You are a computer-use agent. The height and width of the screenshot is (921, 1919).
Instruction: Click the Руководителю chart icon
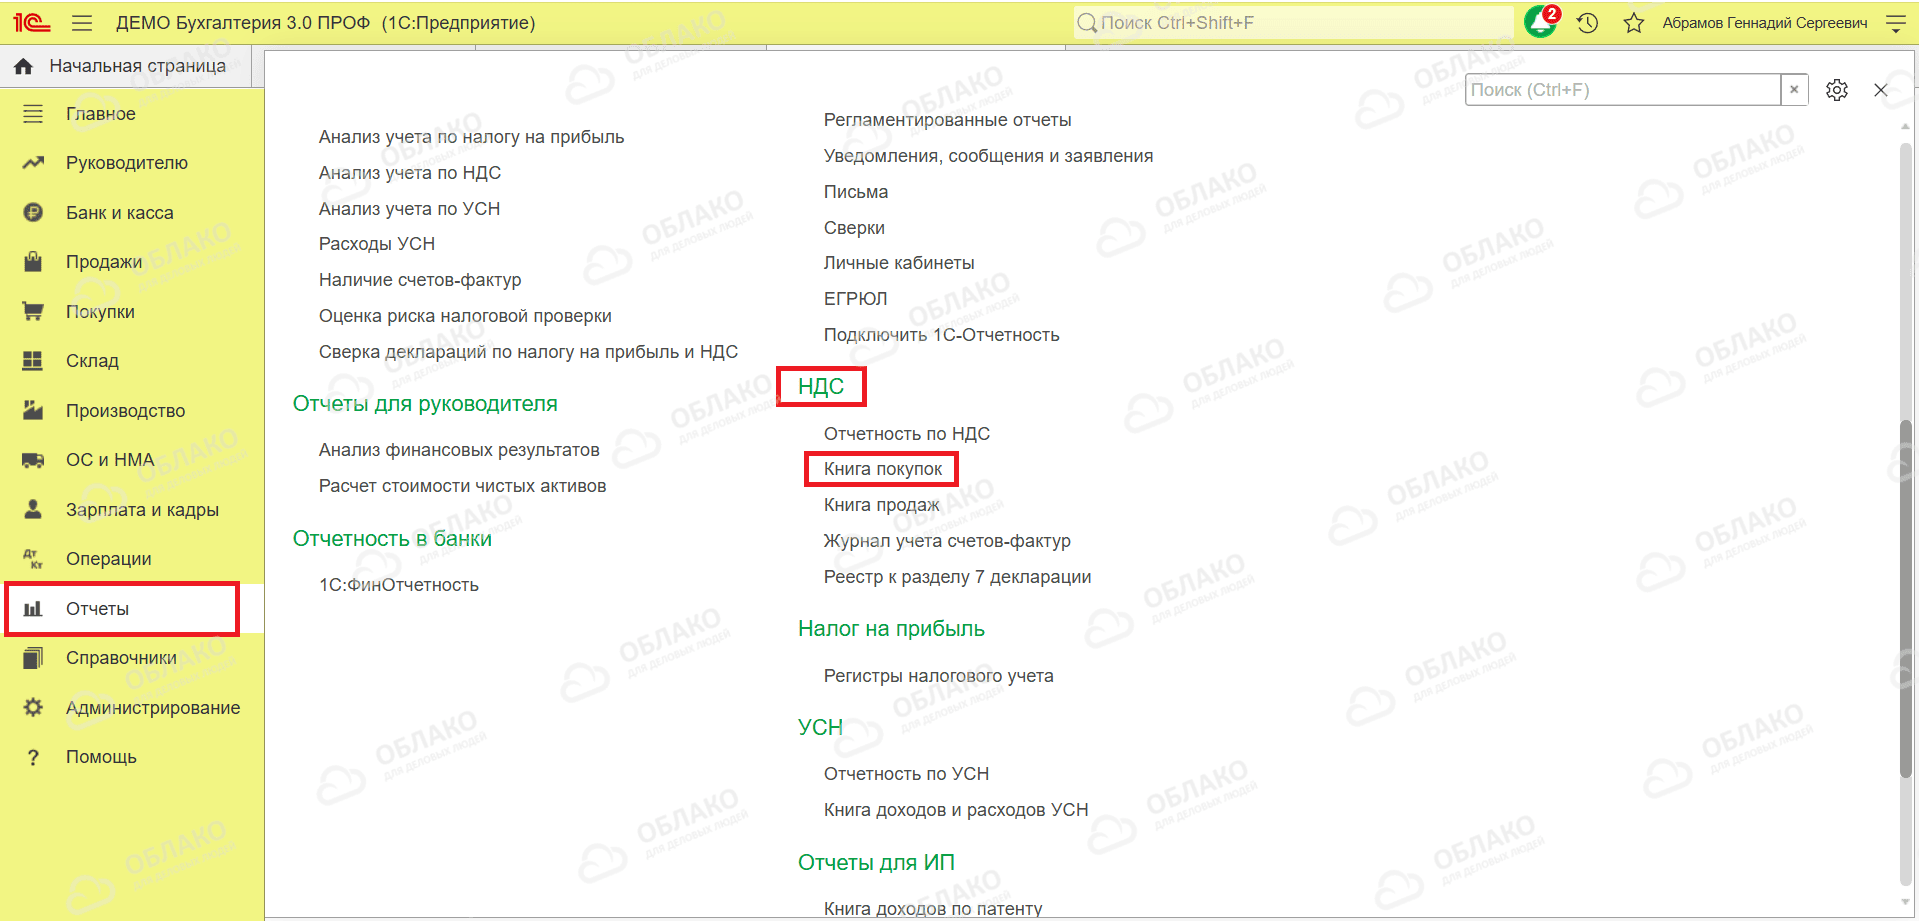coord(33,163)
